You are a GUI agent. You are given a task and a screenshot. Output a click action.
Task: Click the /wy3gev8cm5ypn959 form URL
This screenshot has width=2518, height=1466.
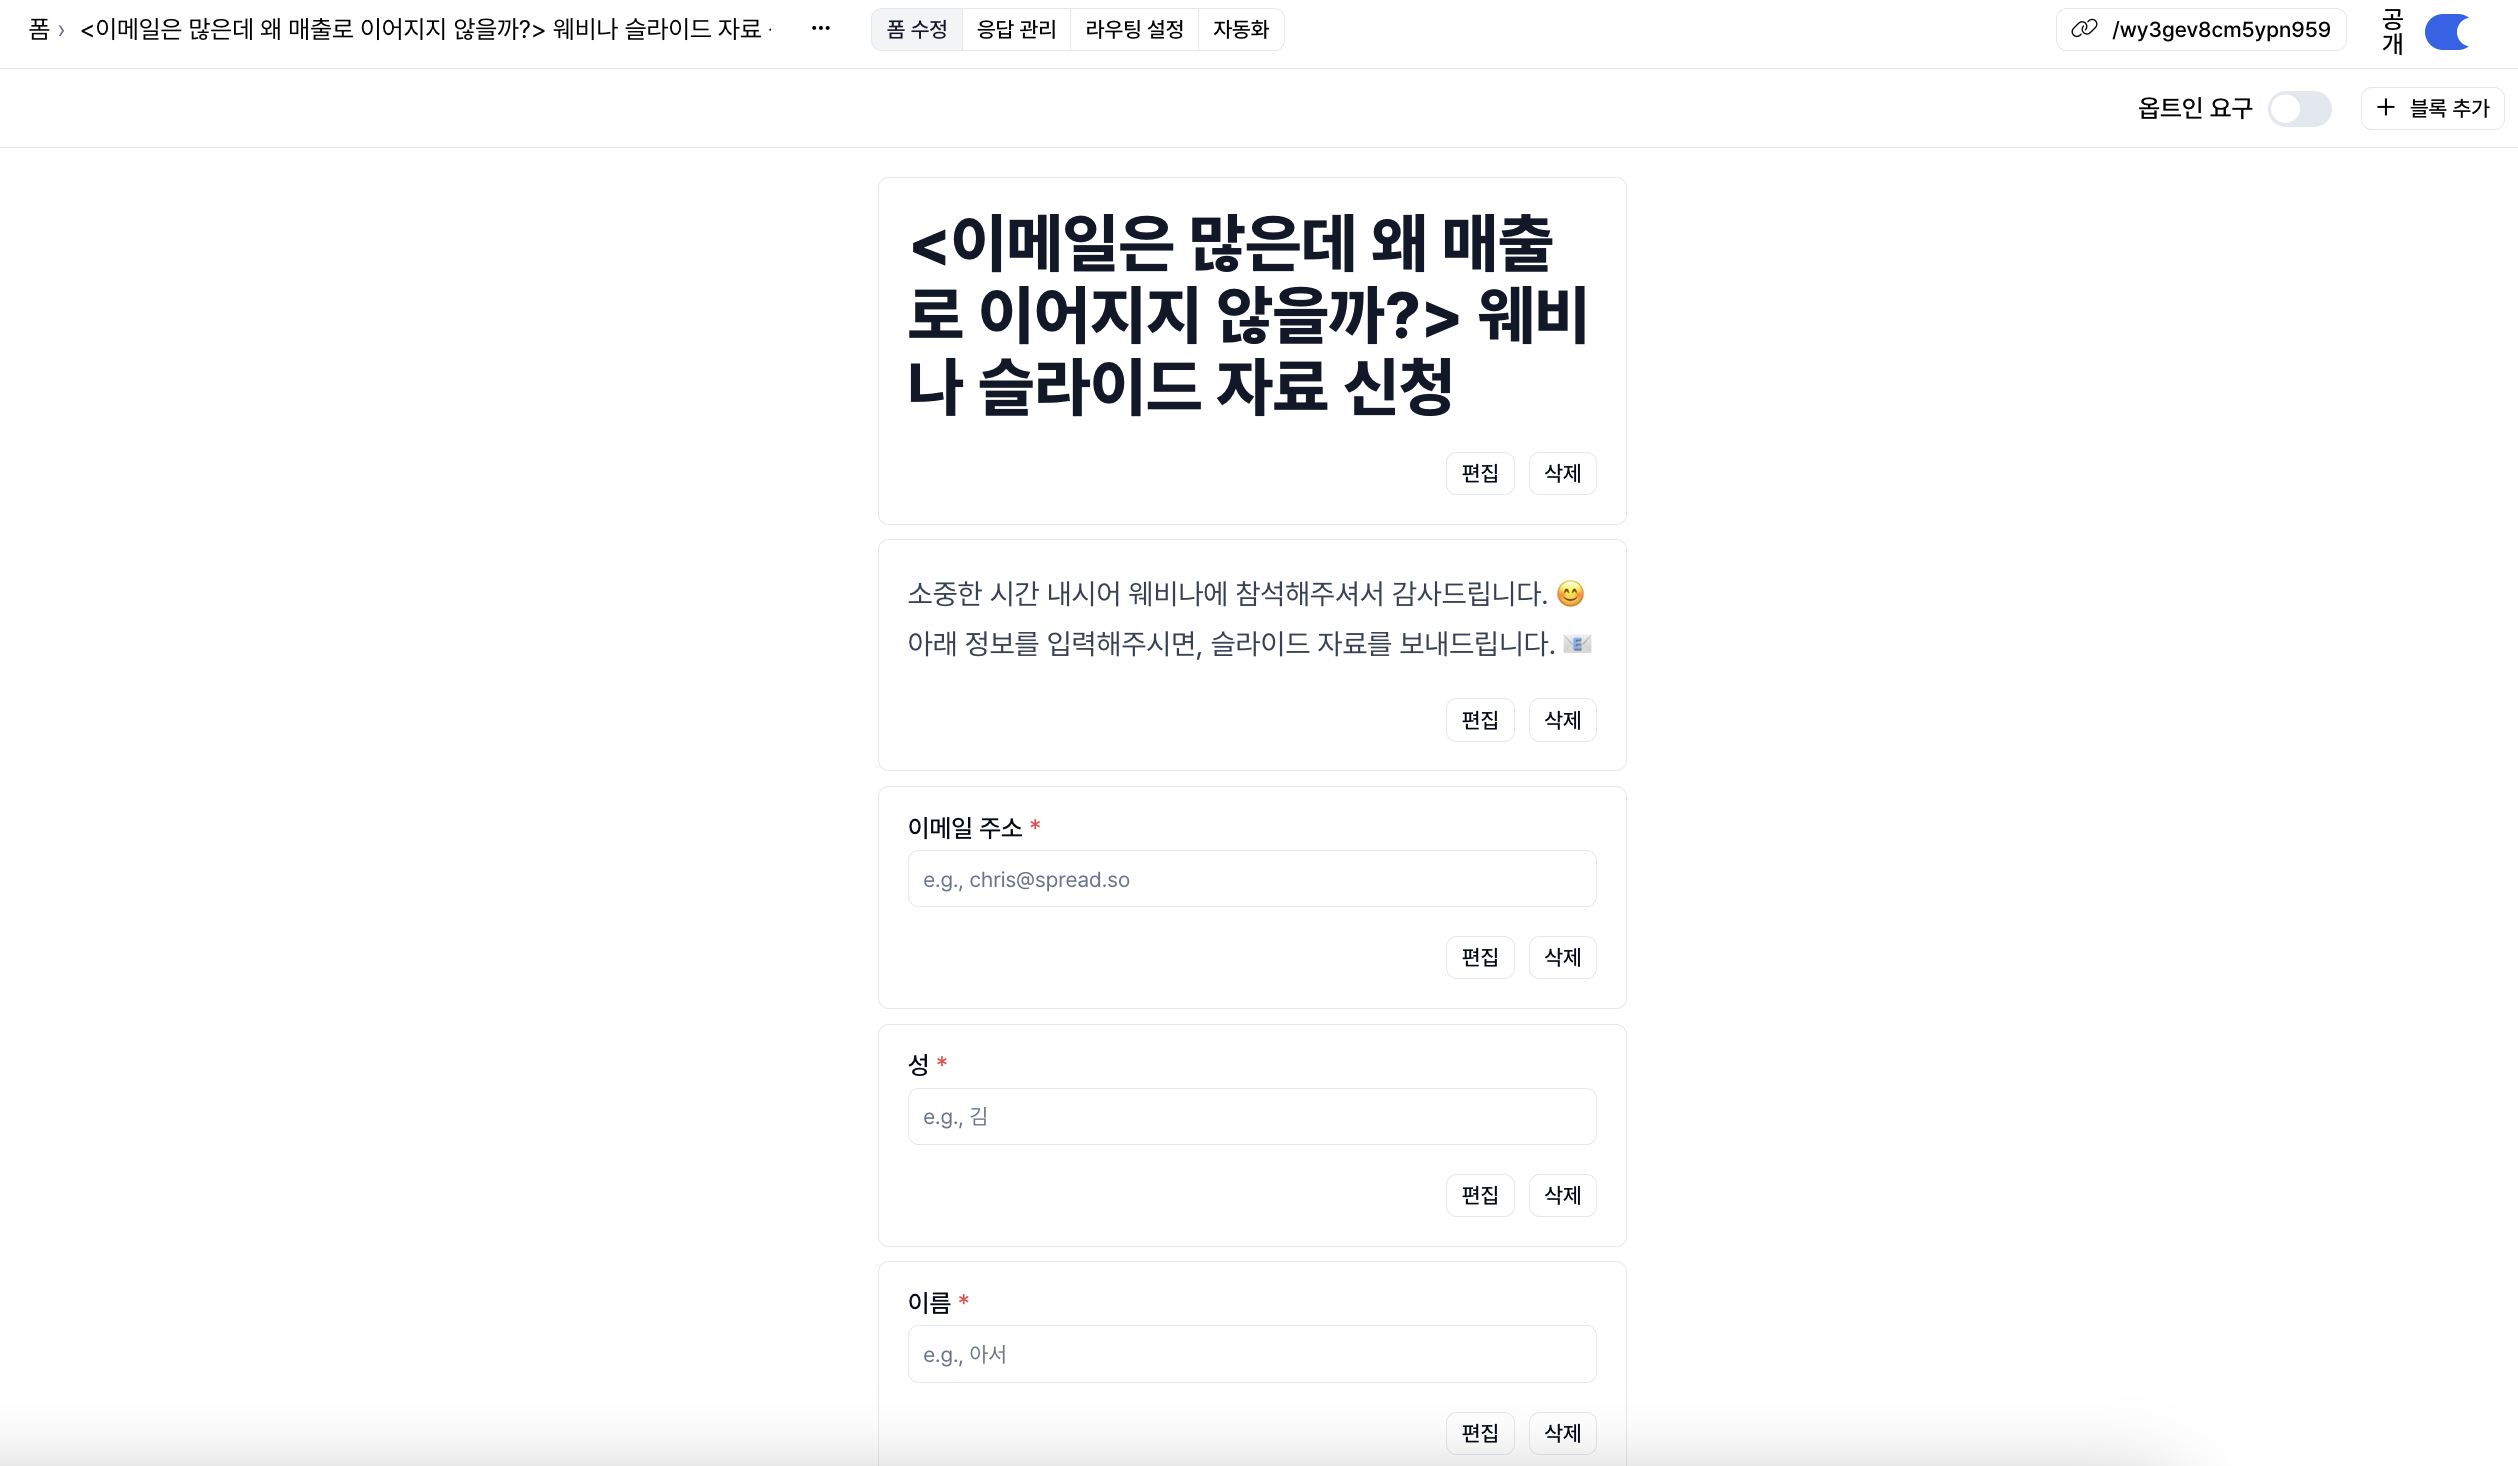click(2221, 29)
